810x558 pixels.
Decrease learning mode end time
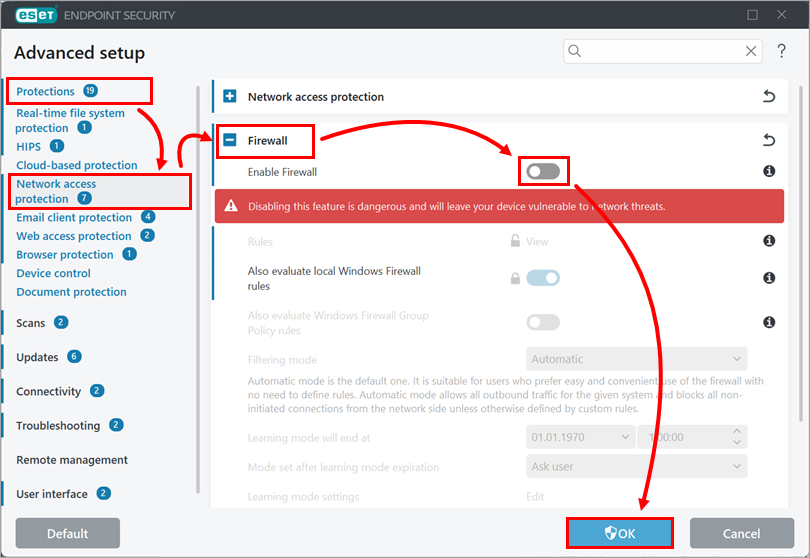pyautogui.click(x=737, y=443)
